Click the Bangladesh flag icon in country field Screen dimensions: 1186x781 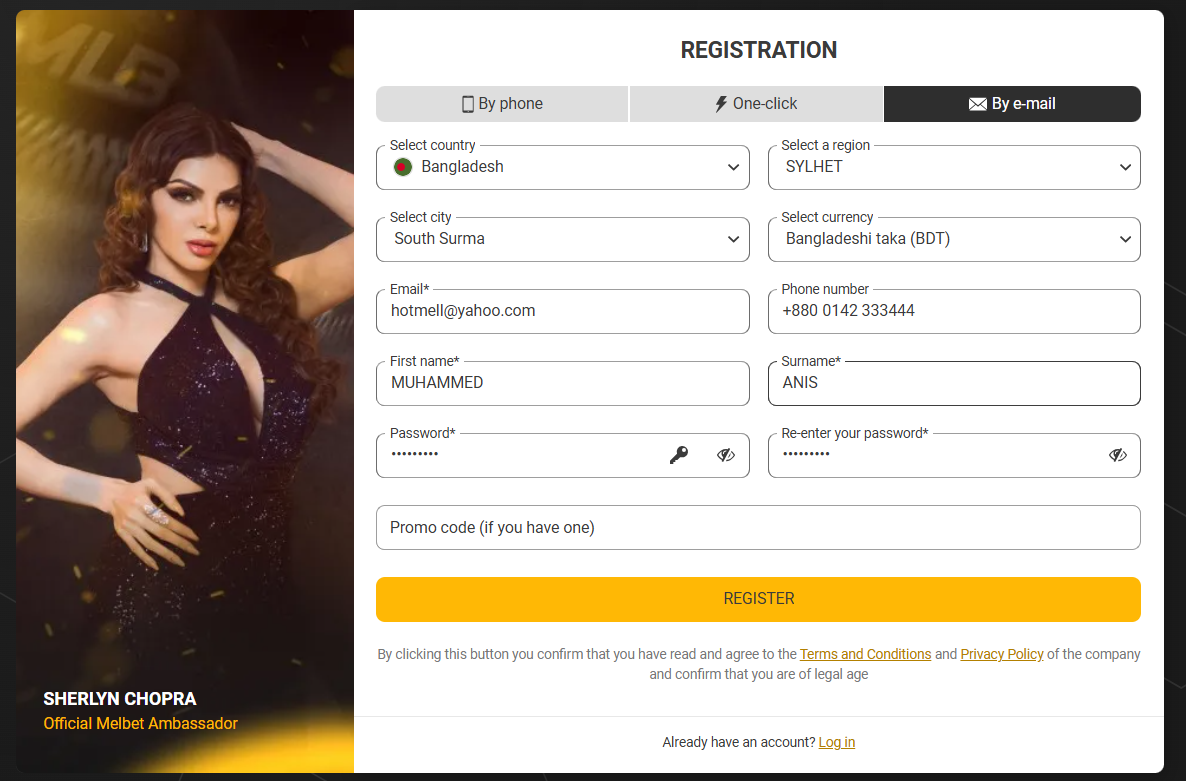coord(402,167)
